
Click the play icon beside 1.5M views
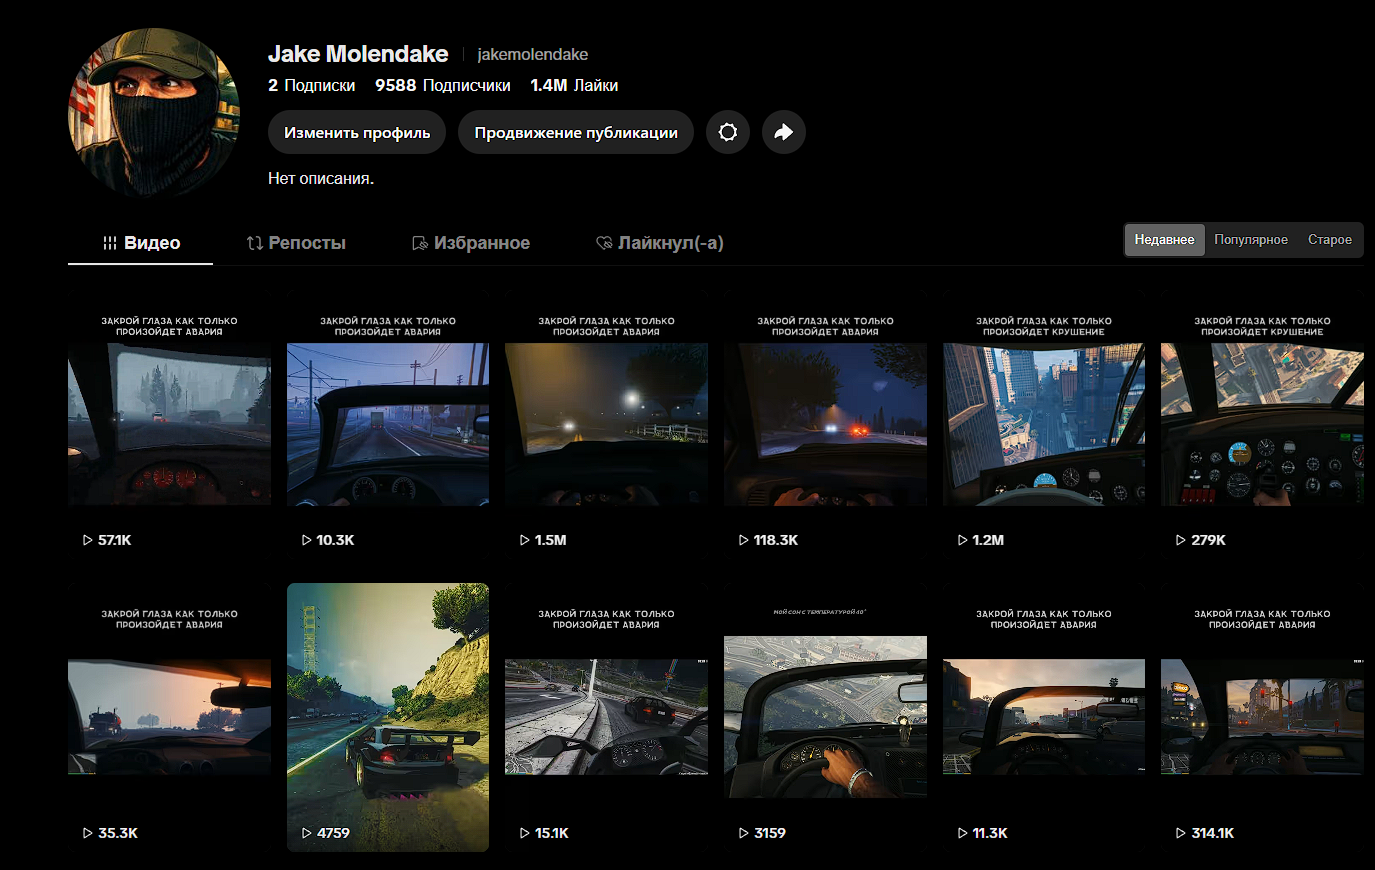pyautogui.click(x=525, y=540)
